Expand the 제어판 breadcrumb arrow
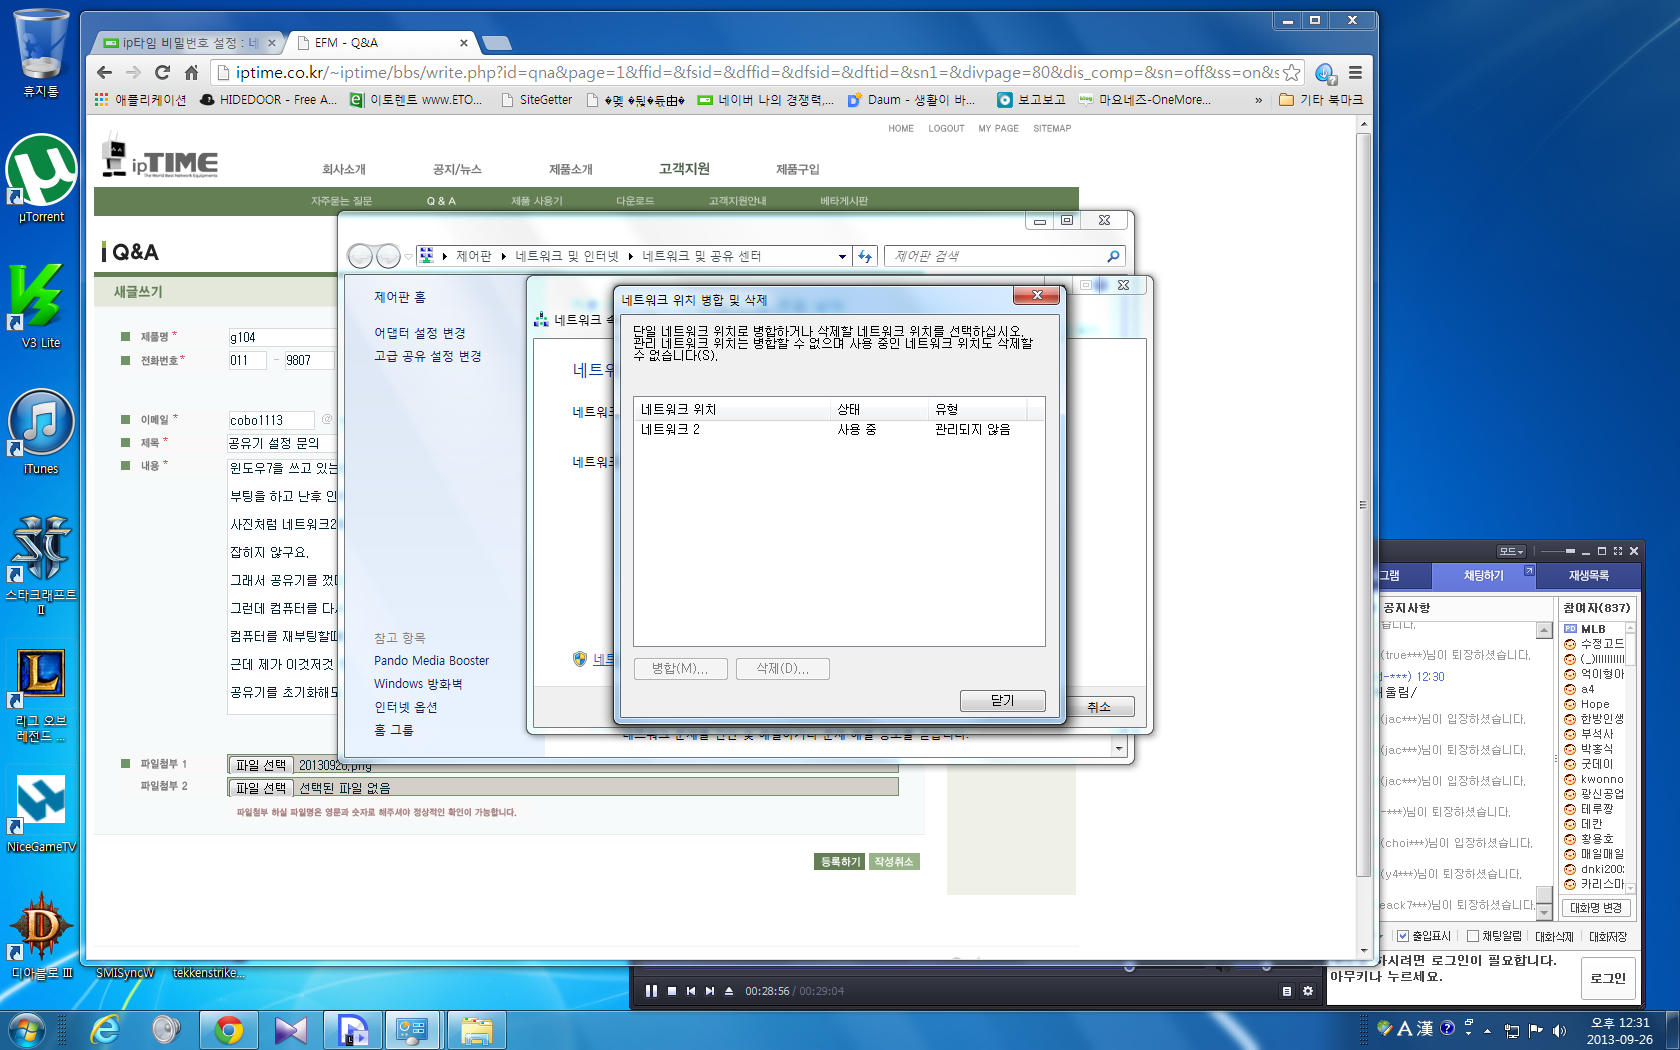Image resolution: width=1680 pixels, height=1050 pixels. coord(504,256)
